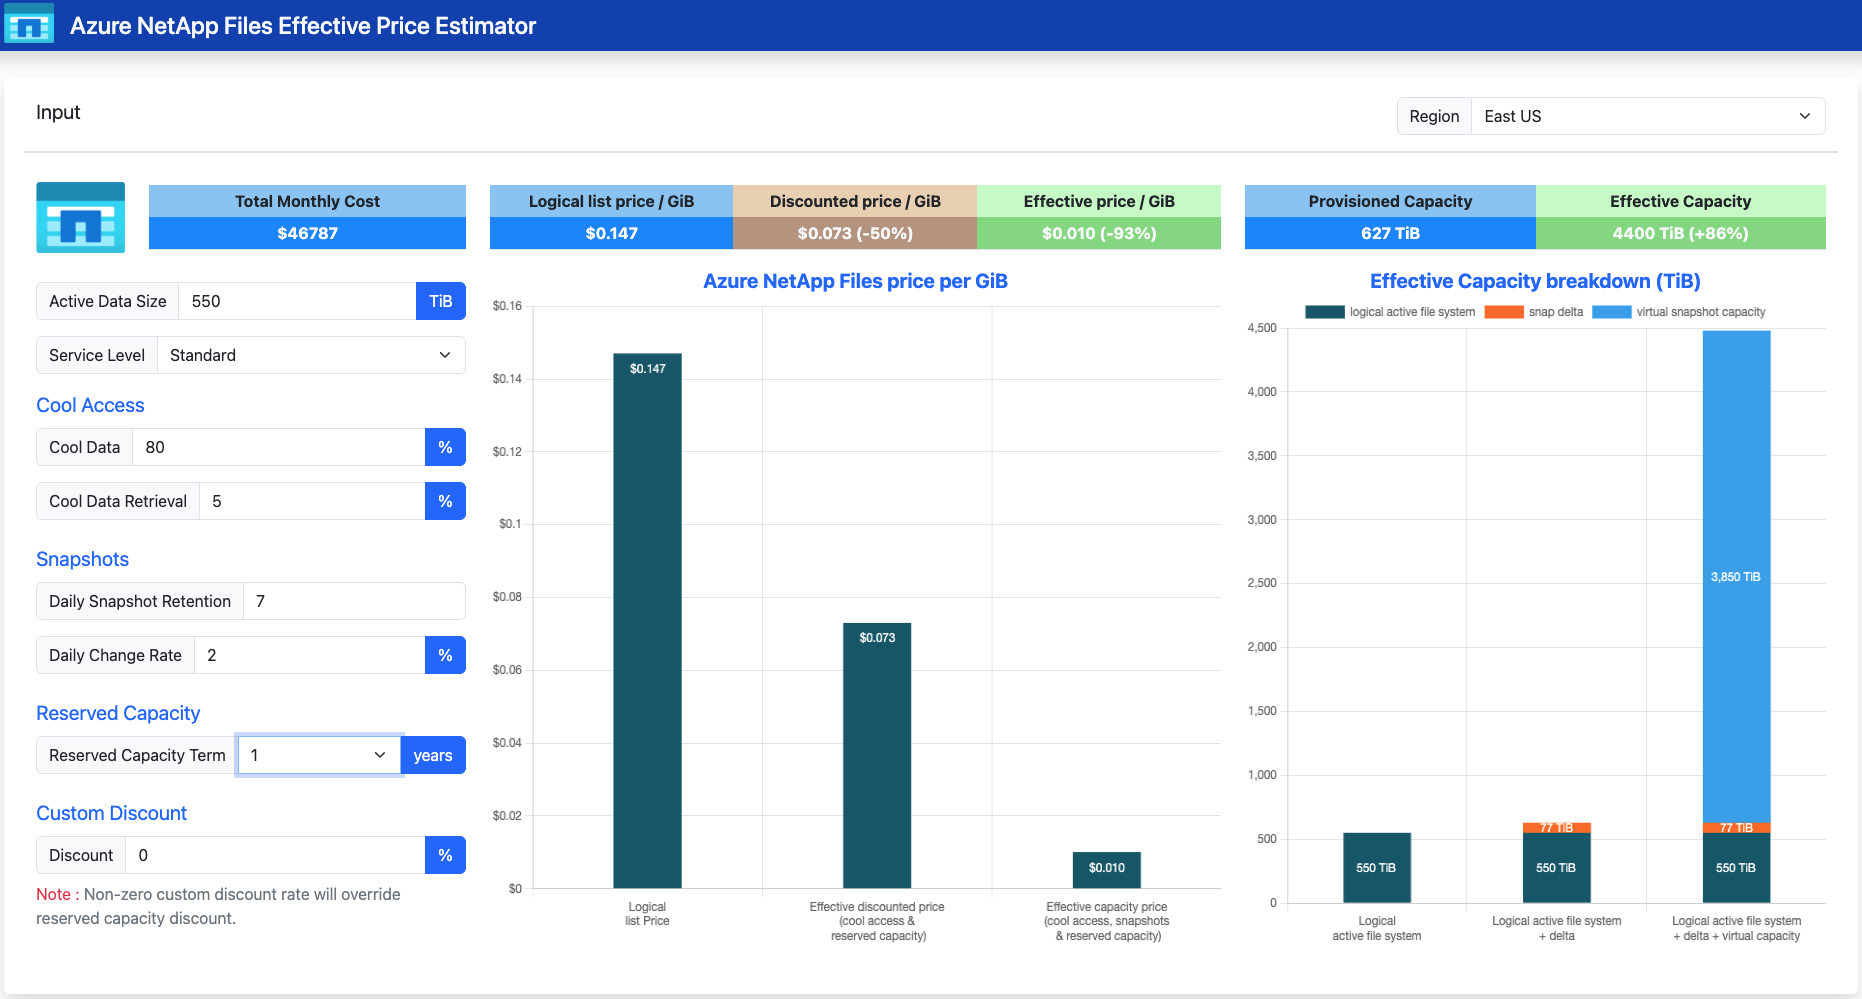The height and width of the screenshot is (999, 1862).
Task: Click the Effective Capacity breakdown (TiB) chart title
Action: click(x=1535, y=281)
